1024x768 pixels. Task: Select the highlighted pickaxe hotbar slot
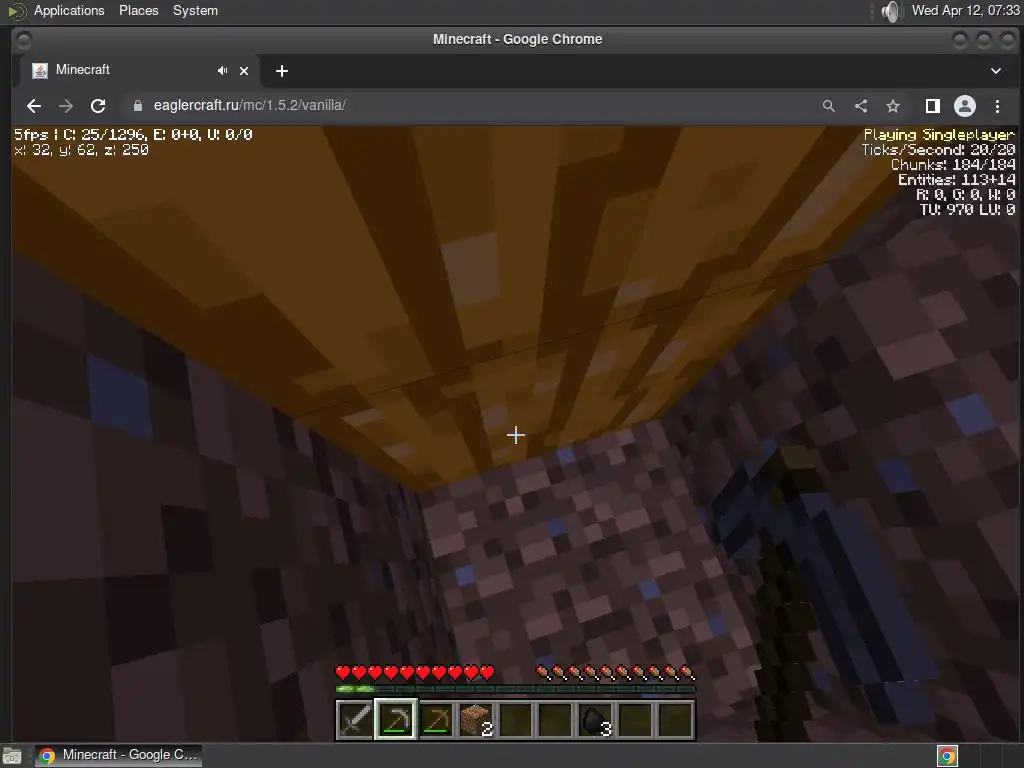point(396,720)
